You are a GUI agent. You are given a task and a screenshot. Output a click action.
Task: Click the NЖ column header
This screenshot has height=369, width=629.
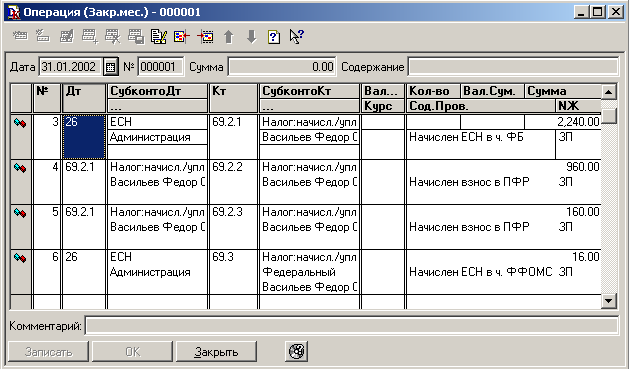pos(578,106)
